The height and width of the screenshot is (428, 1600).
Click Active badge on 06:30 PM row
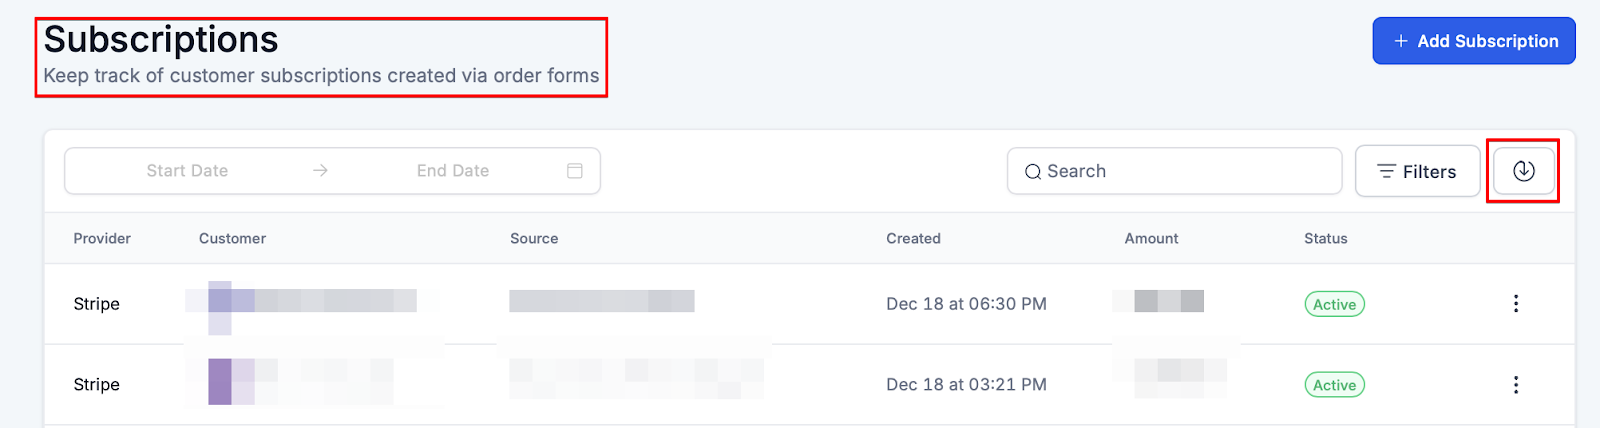click(x=1334, y=304)
